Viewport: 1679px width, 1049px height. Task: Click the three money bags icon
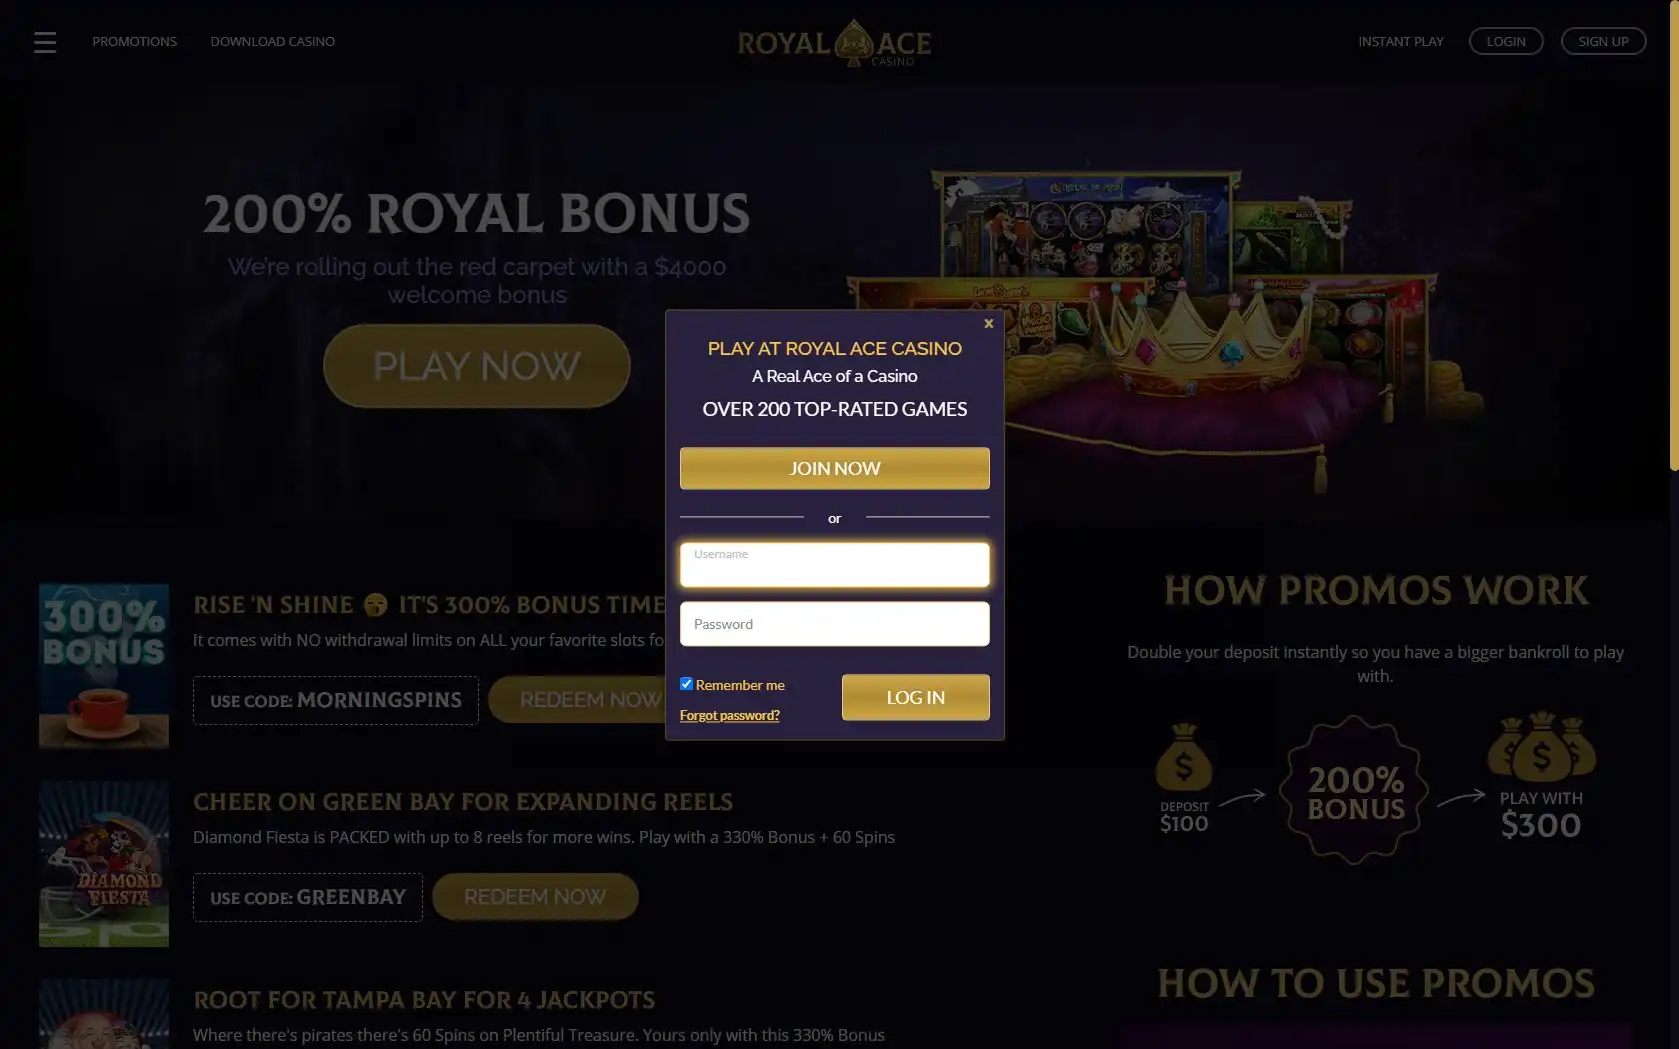pos(1541,747)
